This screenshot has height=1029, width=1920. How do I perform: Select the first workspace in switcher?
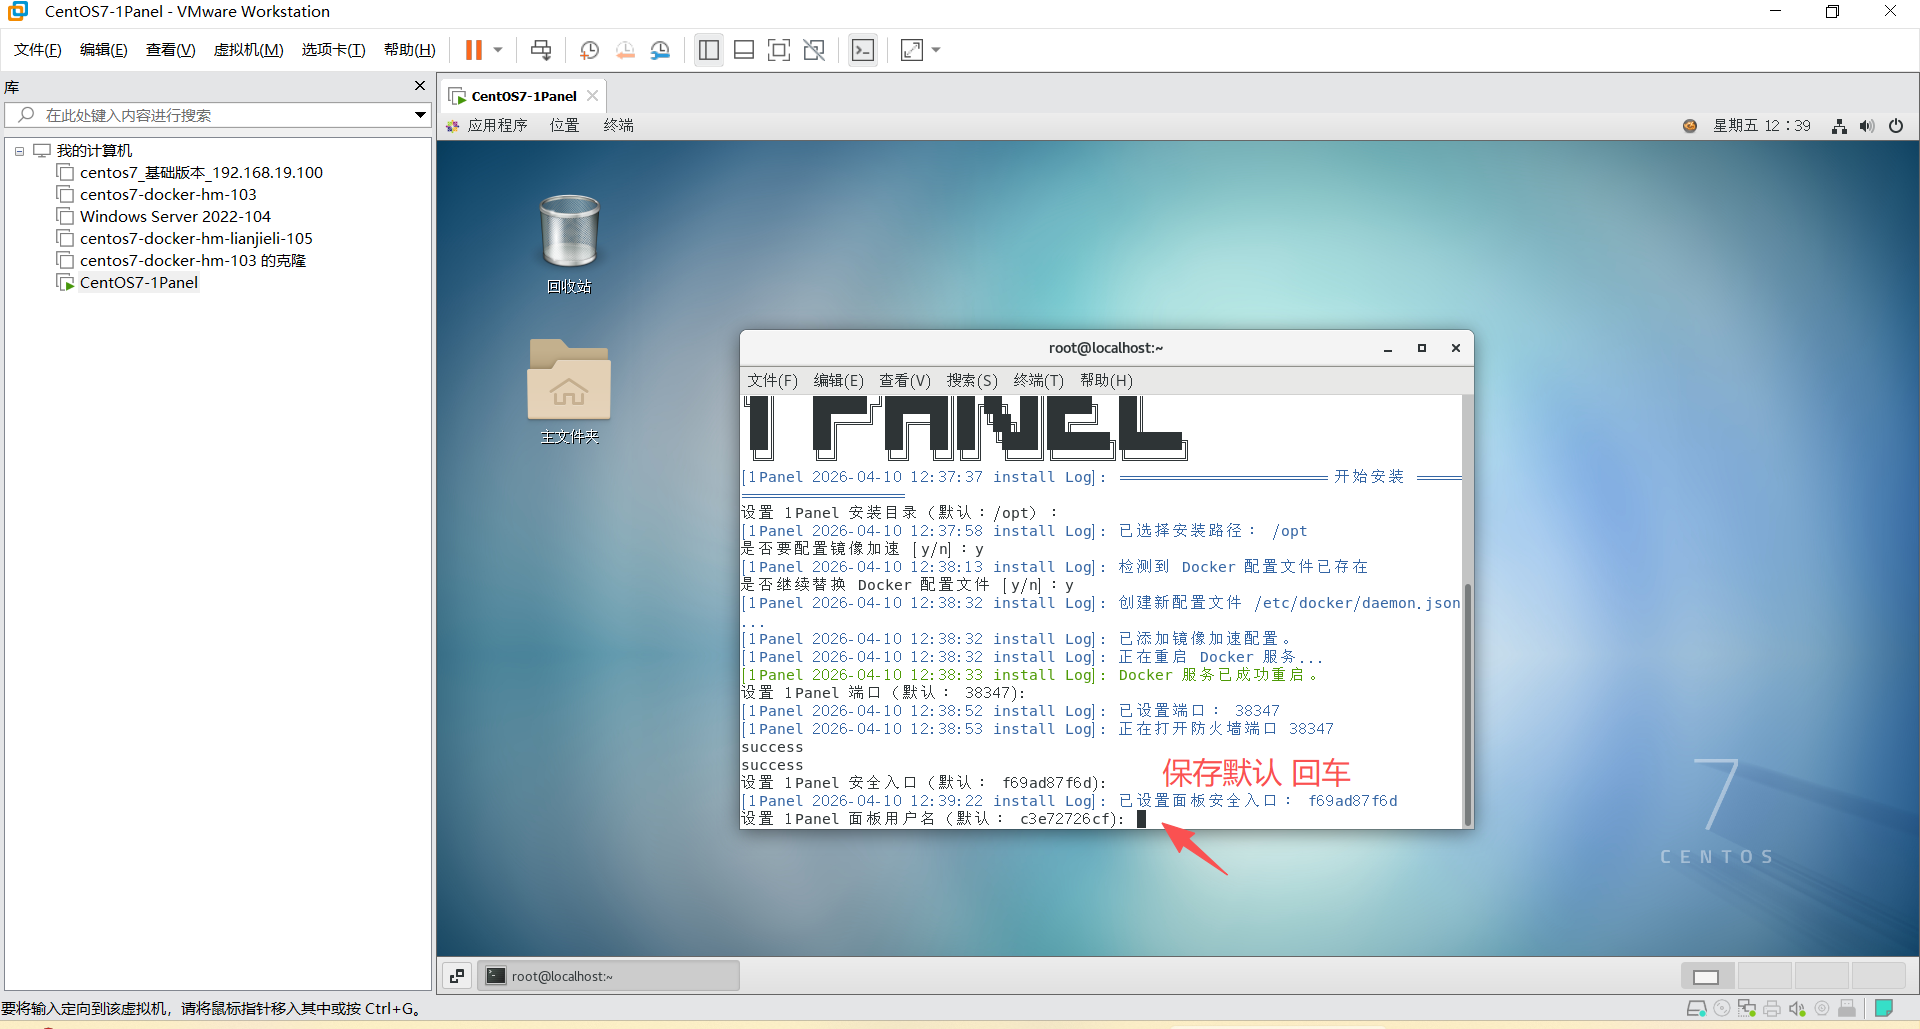tap(1707, 976)
